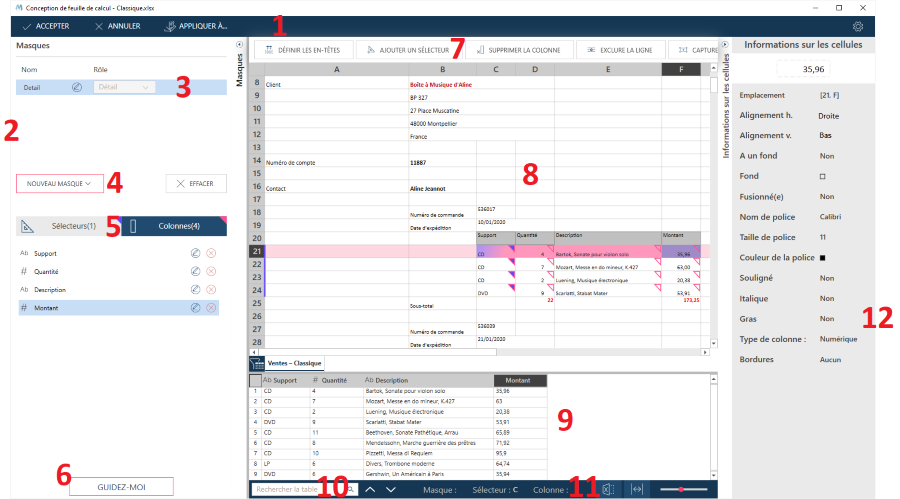Jump to previous search result arrow
Viewport: 900px width, 499px height.
coord(370,489)
